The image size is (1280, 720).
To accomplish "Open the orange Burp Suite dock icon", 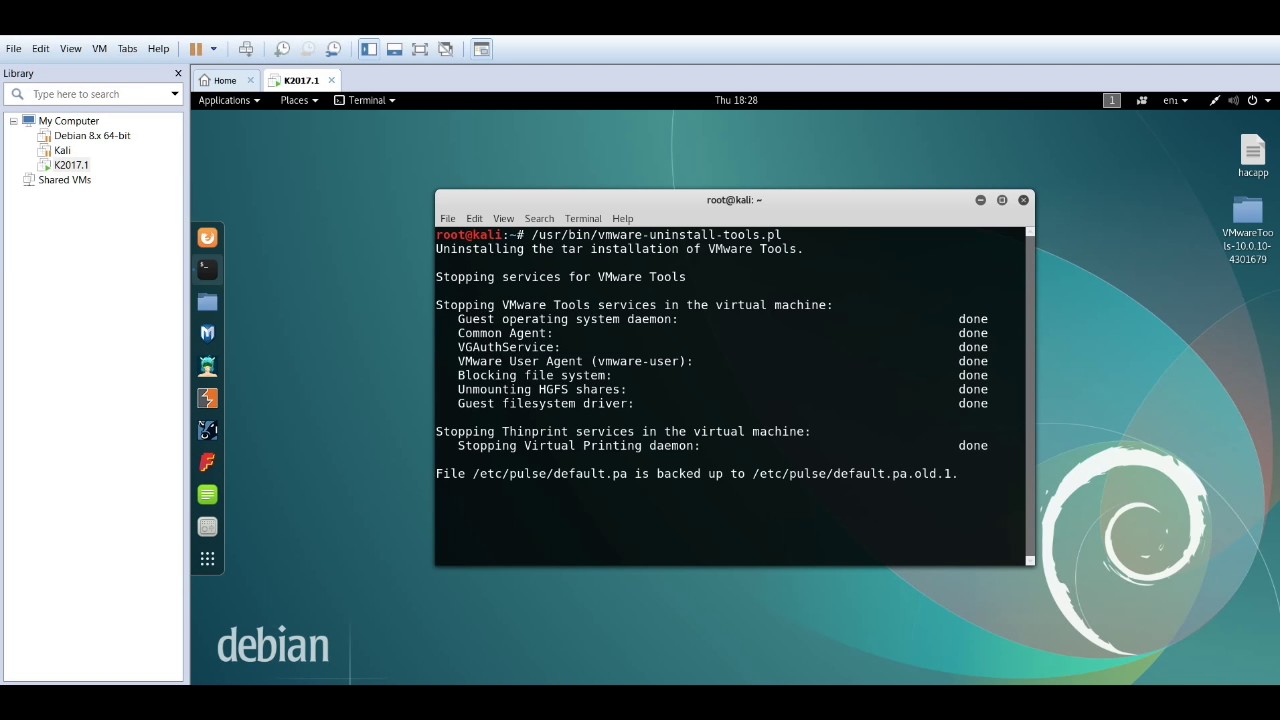I will [207, 238].
